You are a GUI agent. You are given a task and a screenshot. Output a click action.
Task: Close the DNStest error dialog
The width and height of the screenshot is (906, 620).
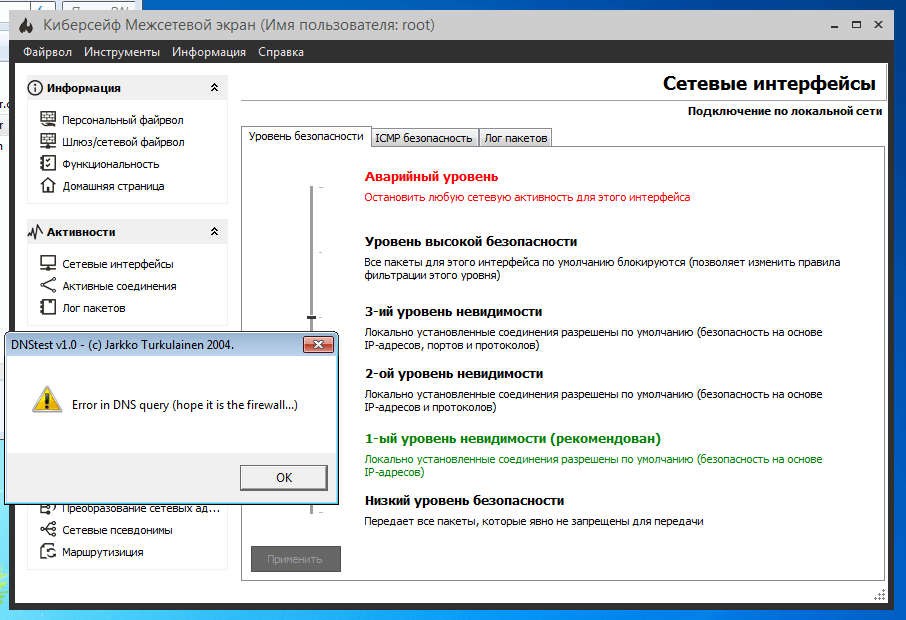coord(318,345)
